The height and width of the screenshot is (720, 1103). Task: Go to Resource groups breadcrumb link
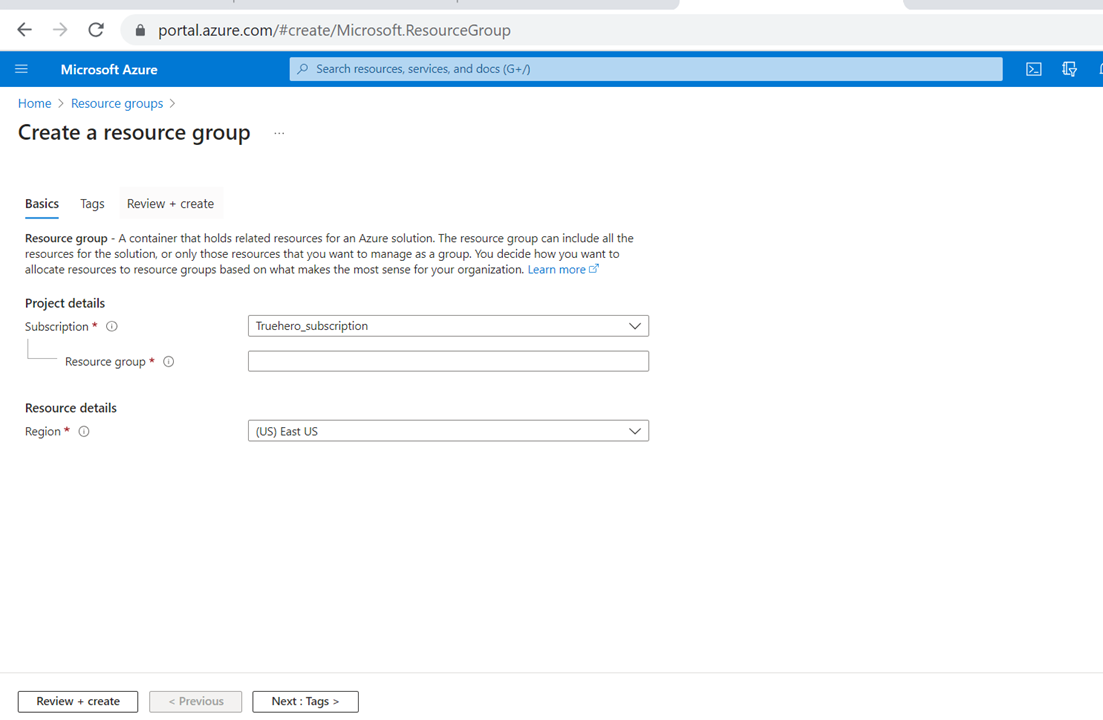click(x=116, y=103)
